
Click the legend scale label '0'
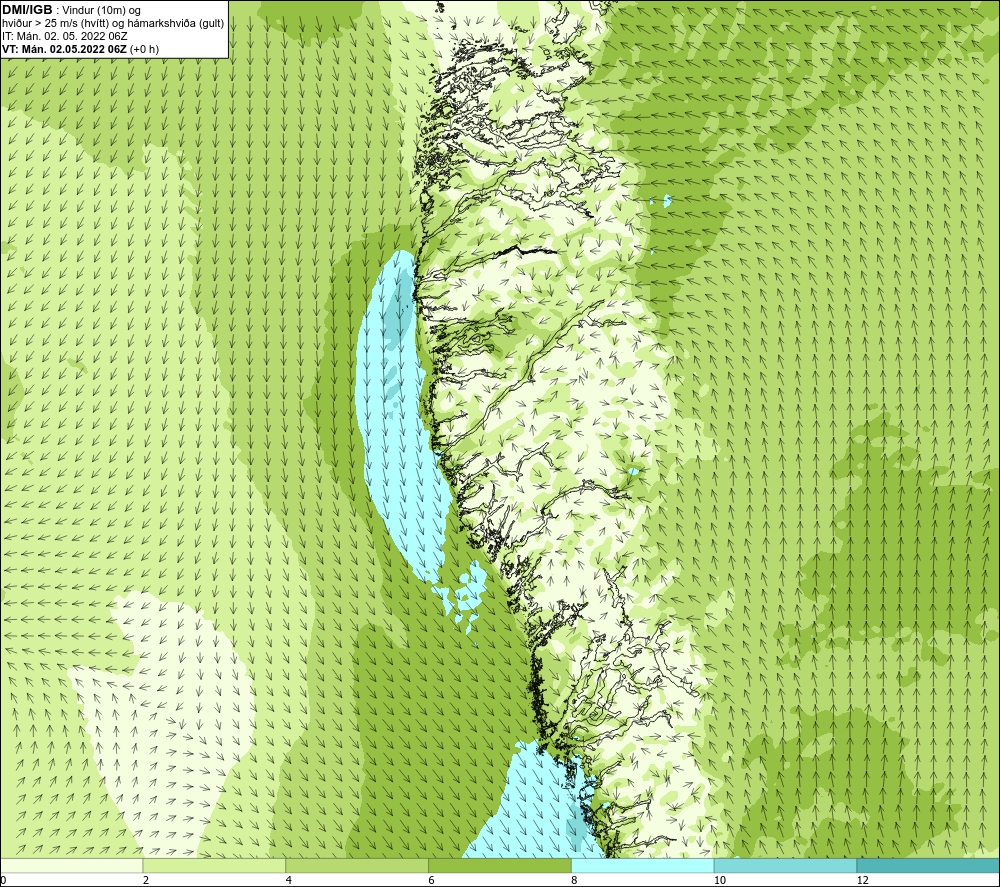(3, 881)
